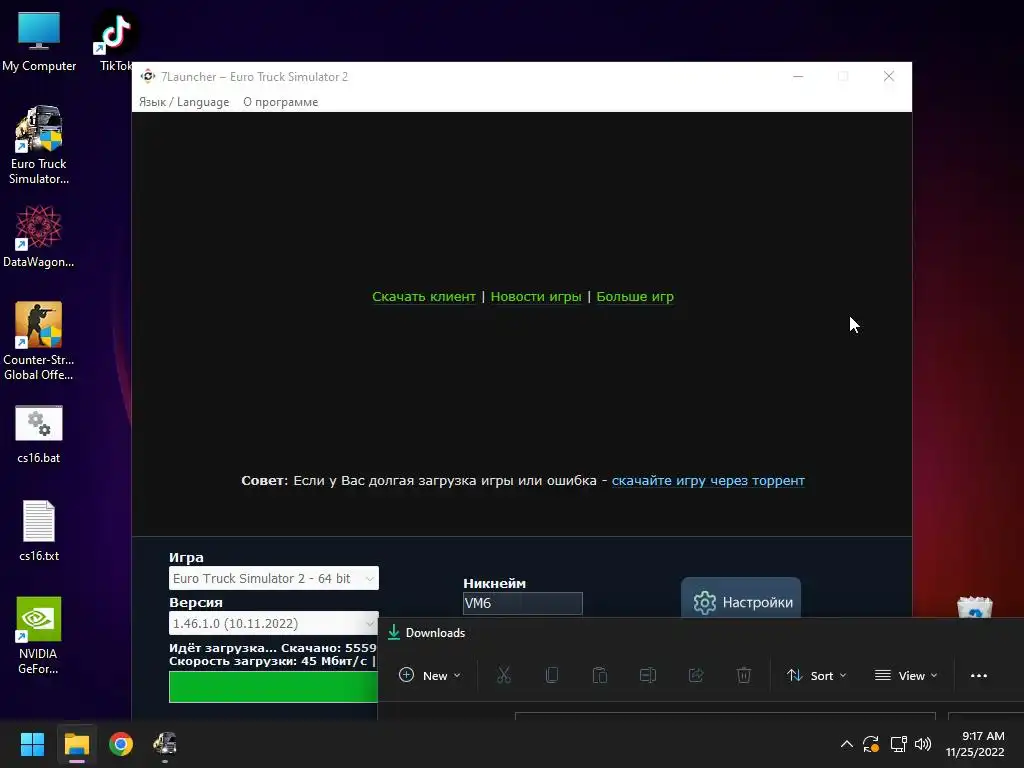Image resolution: width=1024 pixels, height=768 pixels.
Task: Click the Recycle Bin desktop icon
Action: (974, 607)
